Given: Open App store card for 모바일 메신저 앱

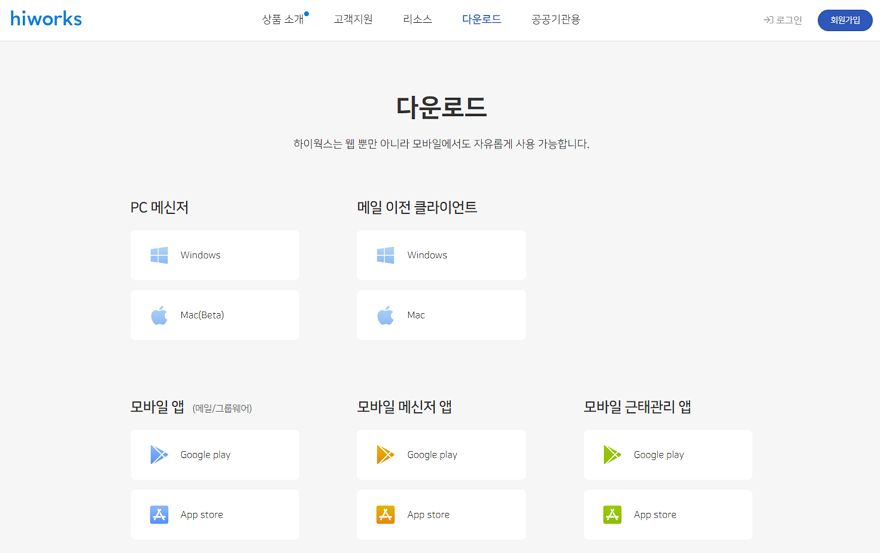Looking at the screenshot, I should (x=442, y=514).
